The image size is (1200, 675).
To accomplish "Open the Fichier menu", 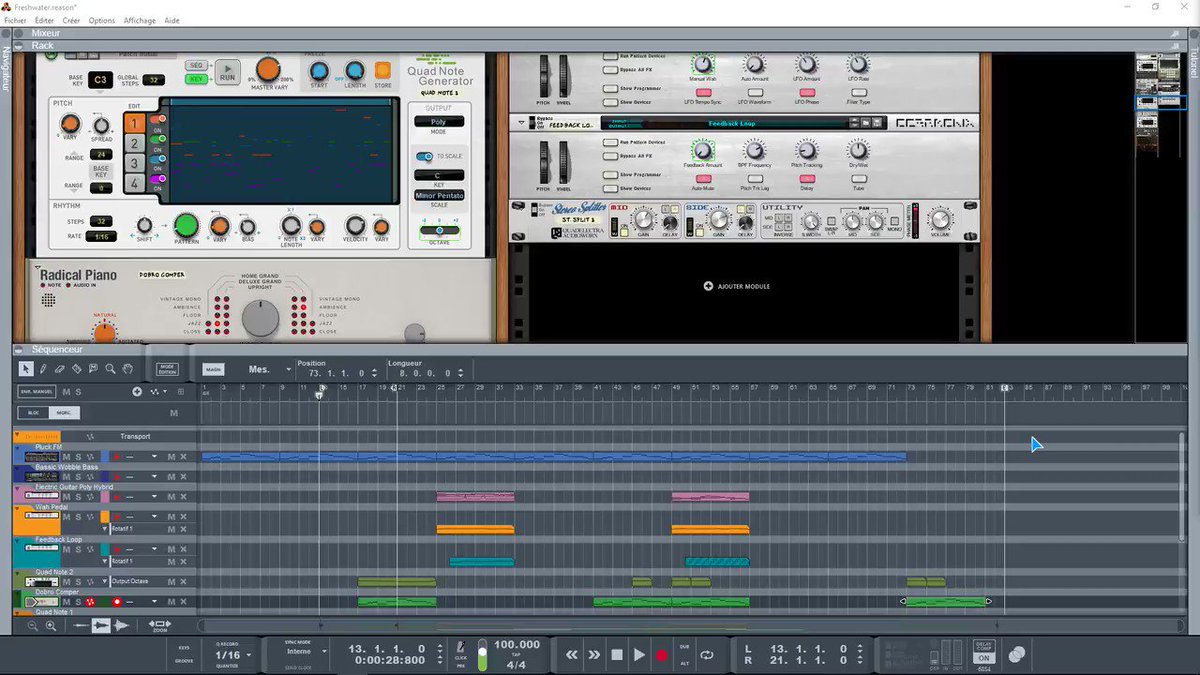I will (x=15, y=20).
